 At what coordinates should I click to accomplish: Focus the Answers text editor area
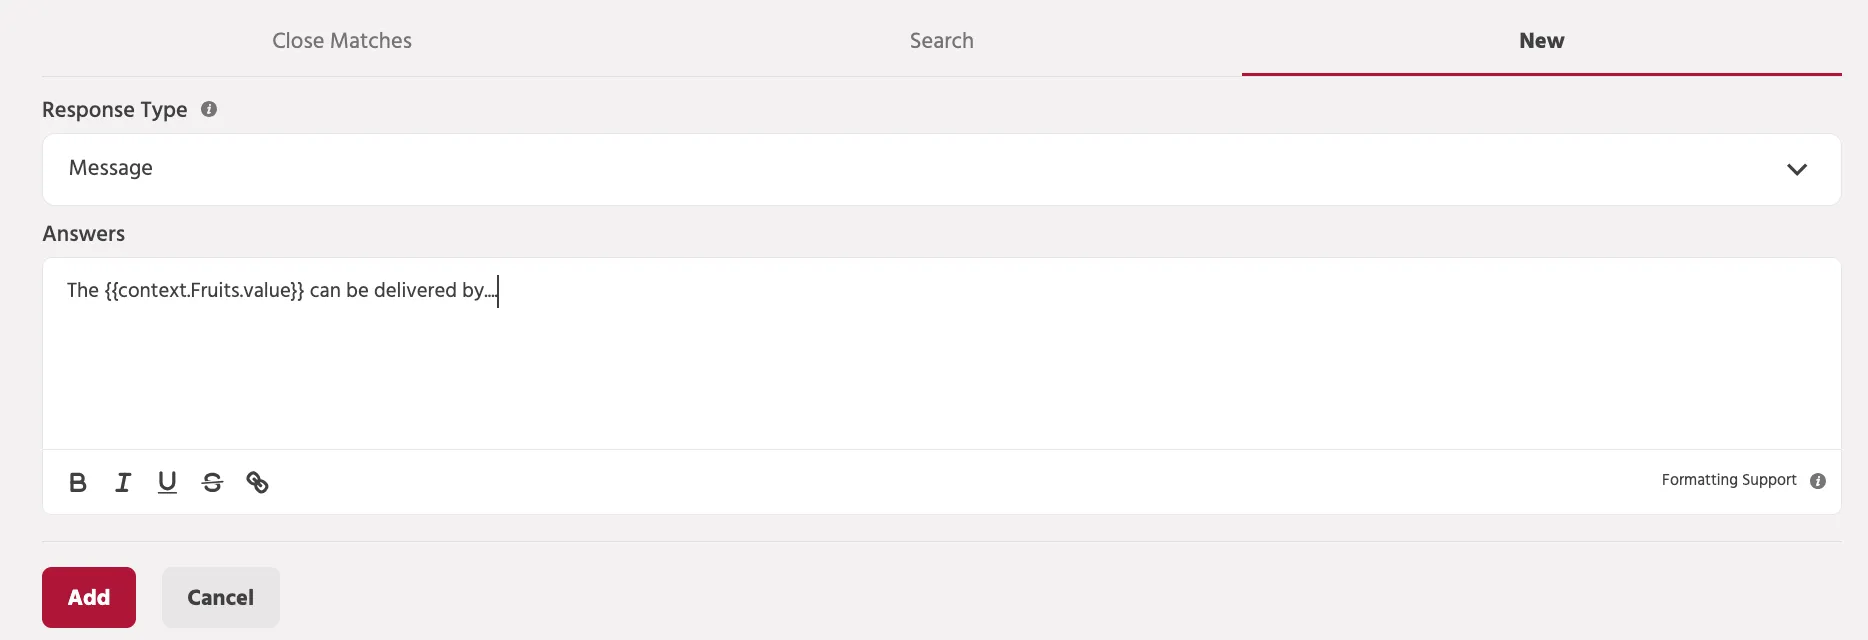click(941, 354)
